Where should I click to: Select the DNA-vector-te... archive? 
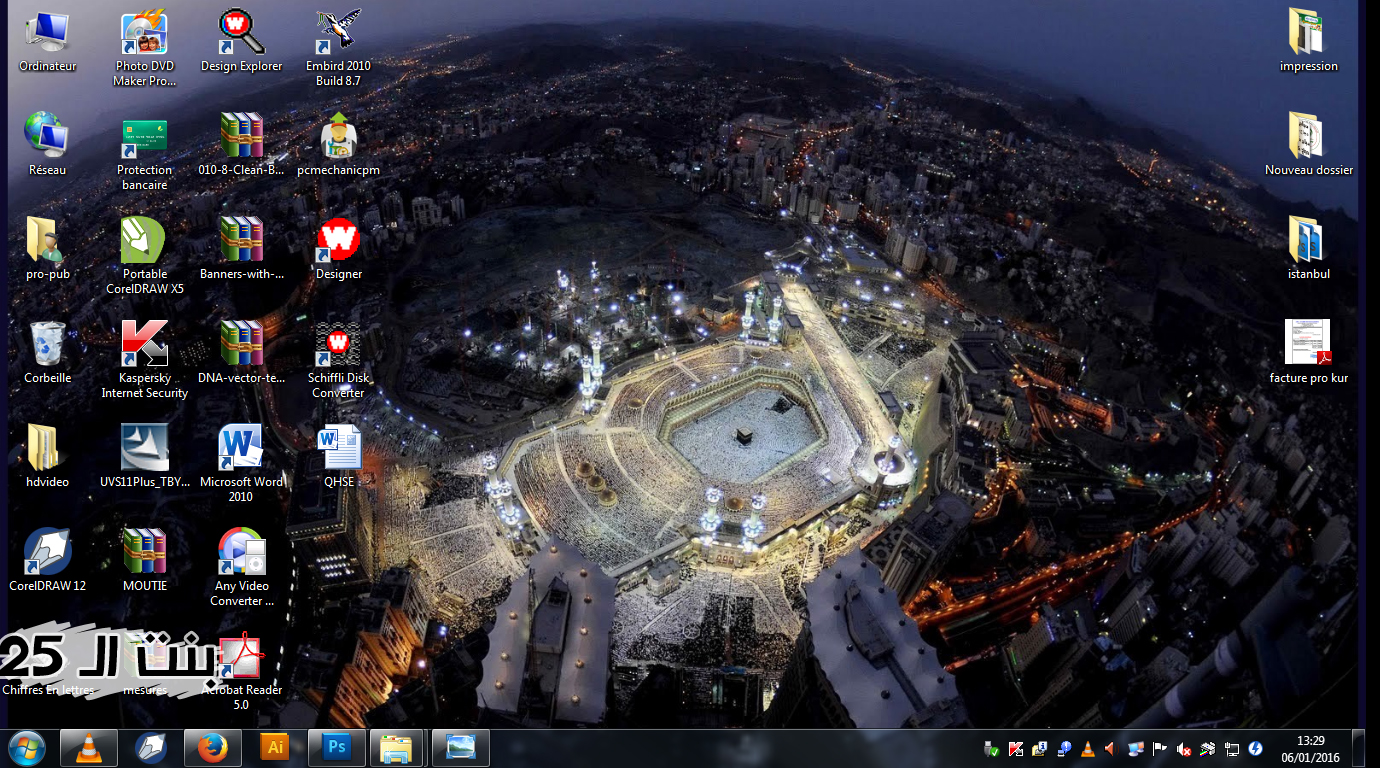pos(241,354)
